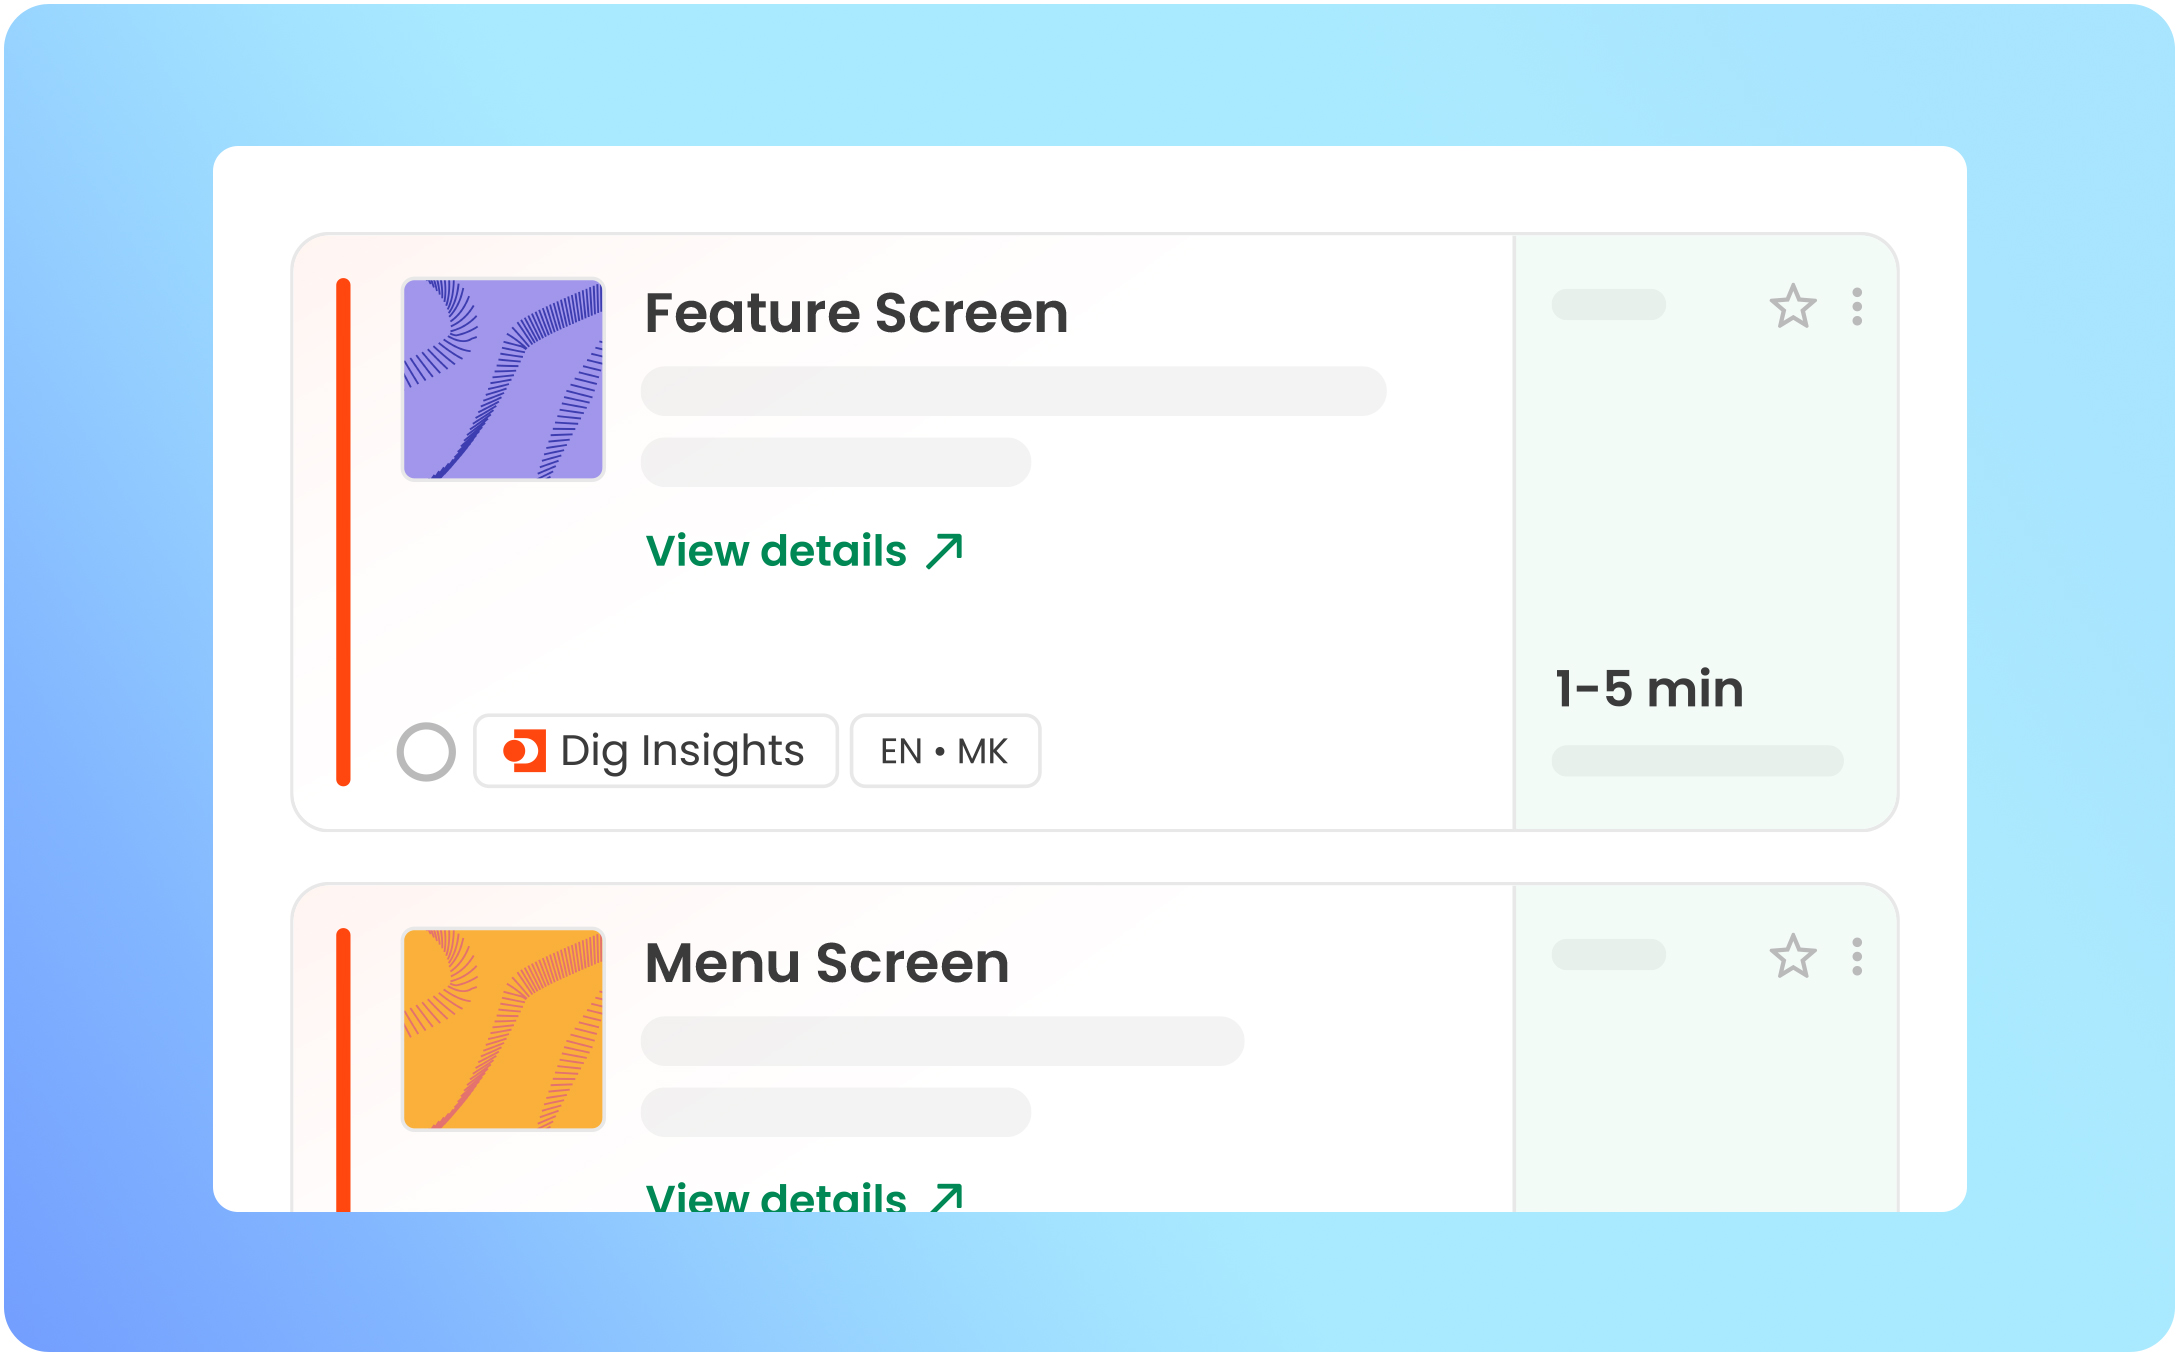The height and width of the screenshot is (1358, 2180).
Task: Open View details for Feature Screen
Action: [777, 551]
